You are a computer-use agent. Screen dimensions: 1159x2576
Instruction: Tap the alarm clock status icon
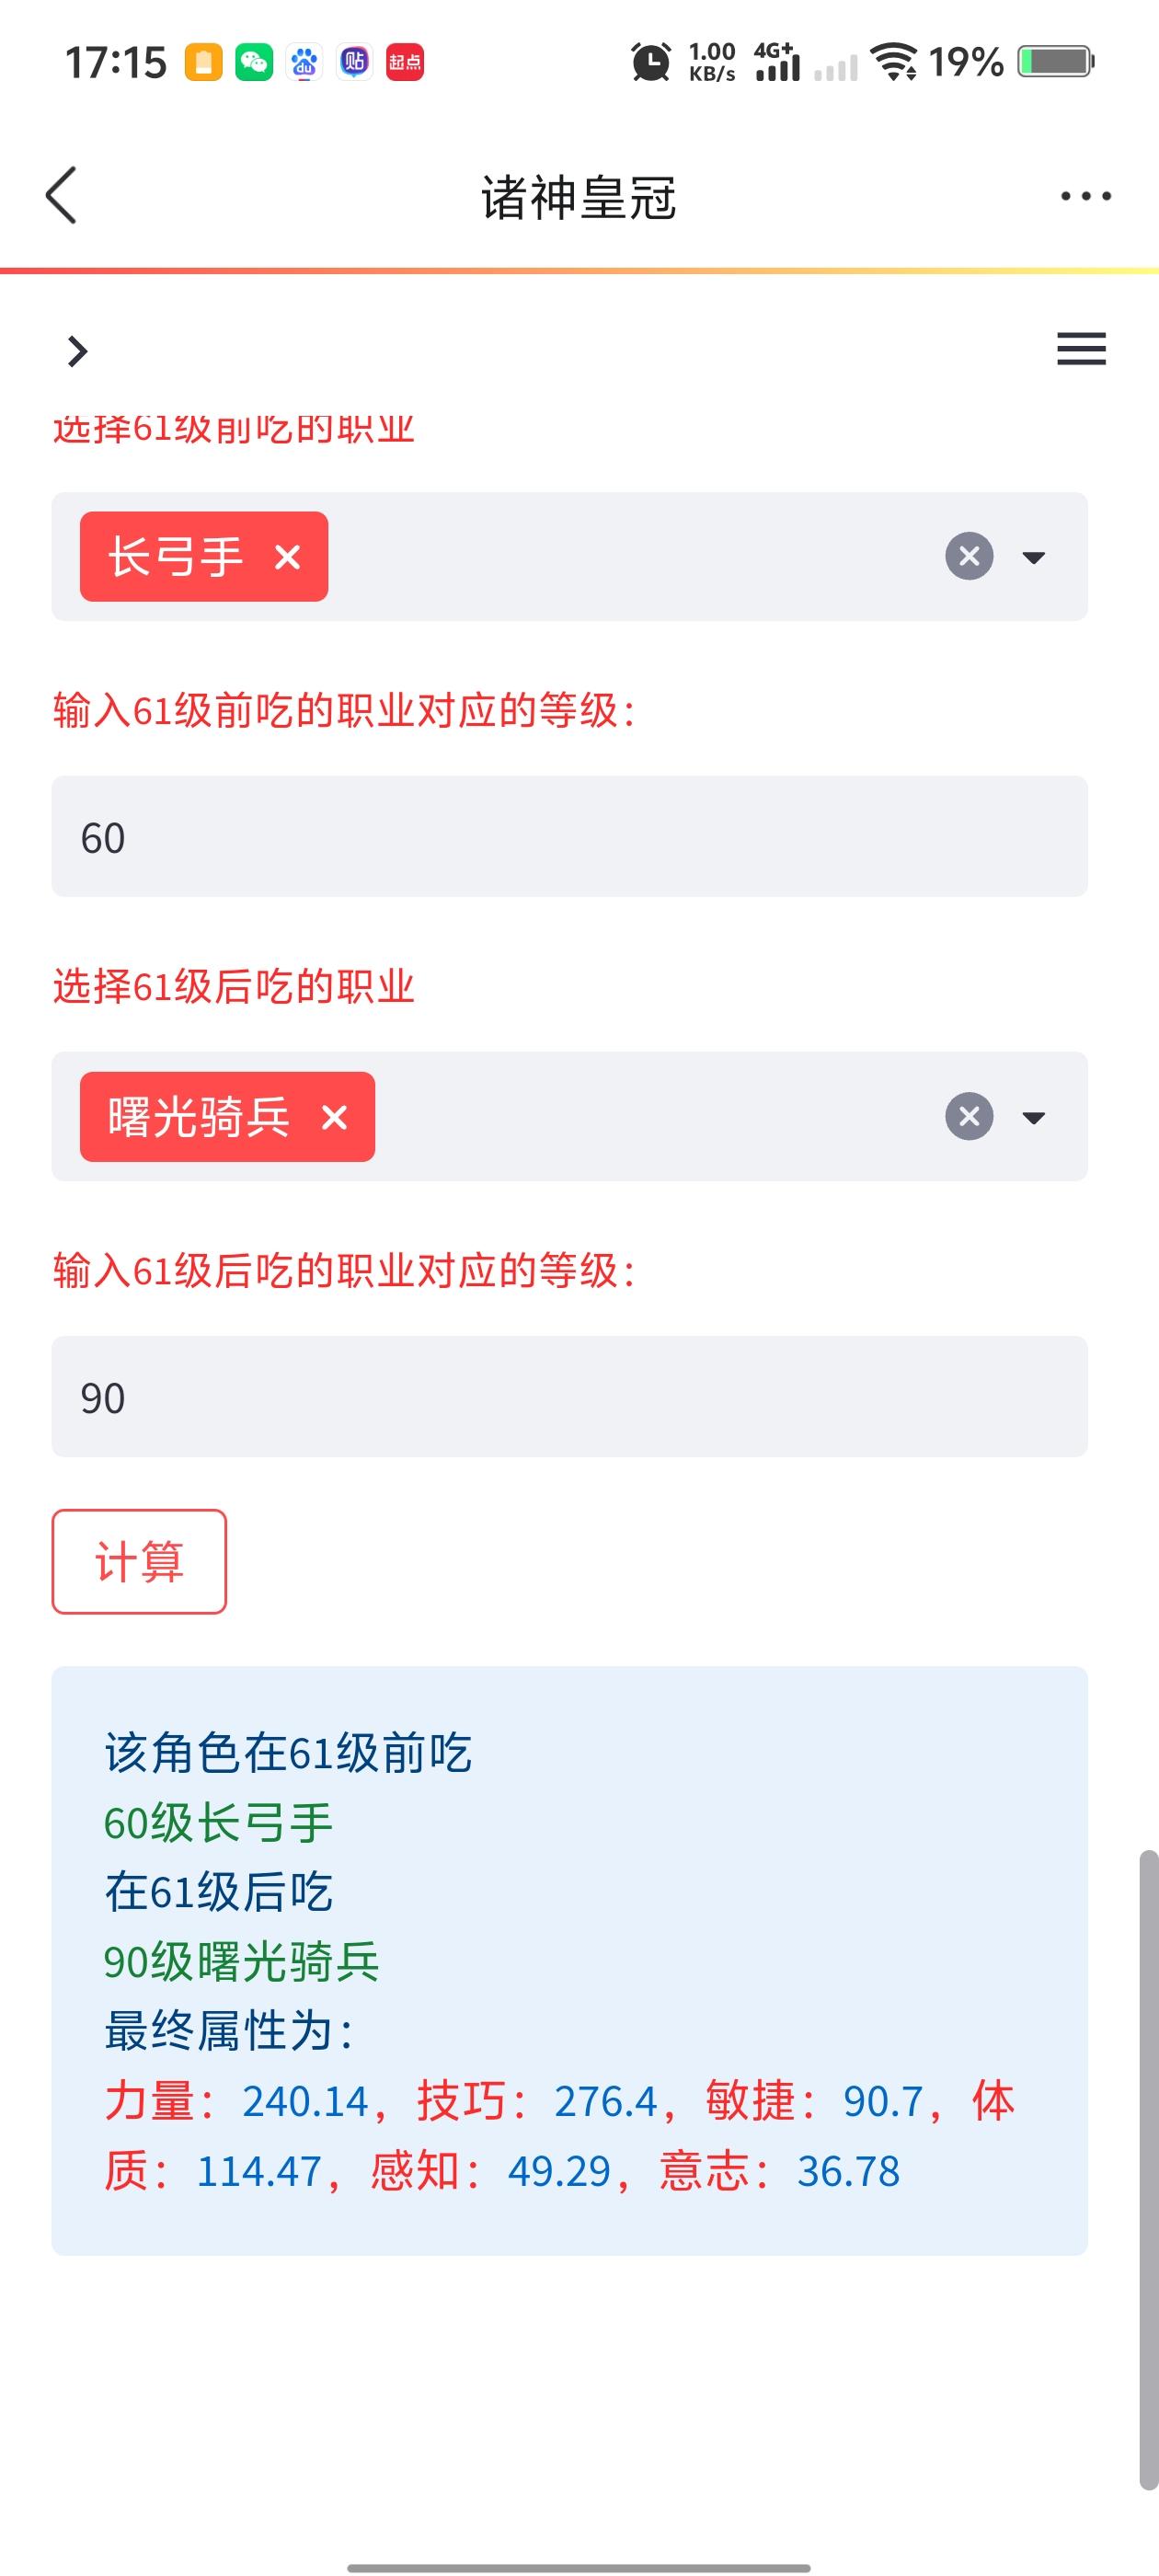(651, 62)
